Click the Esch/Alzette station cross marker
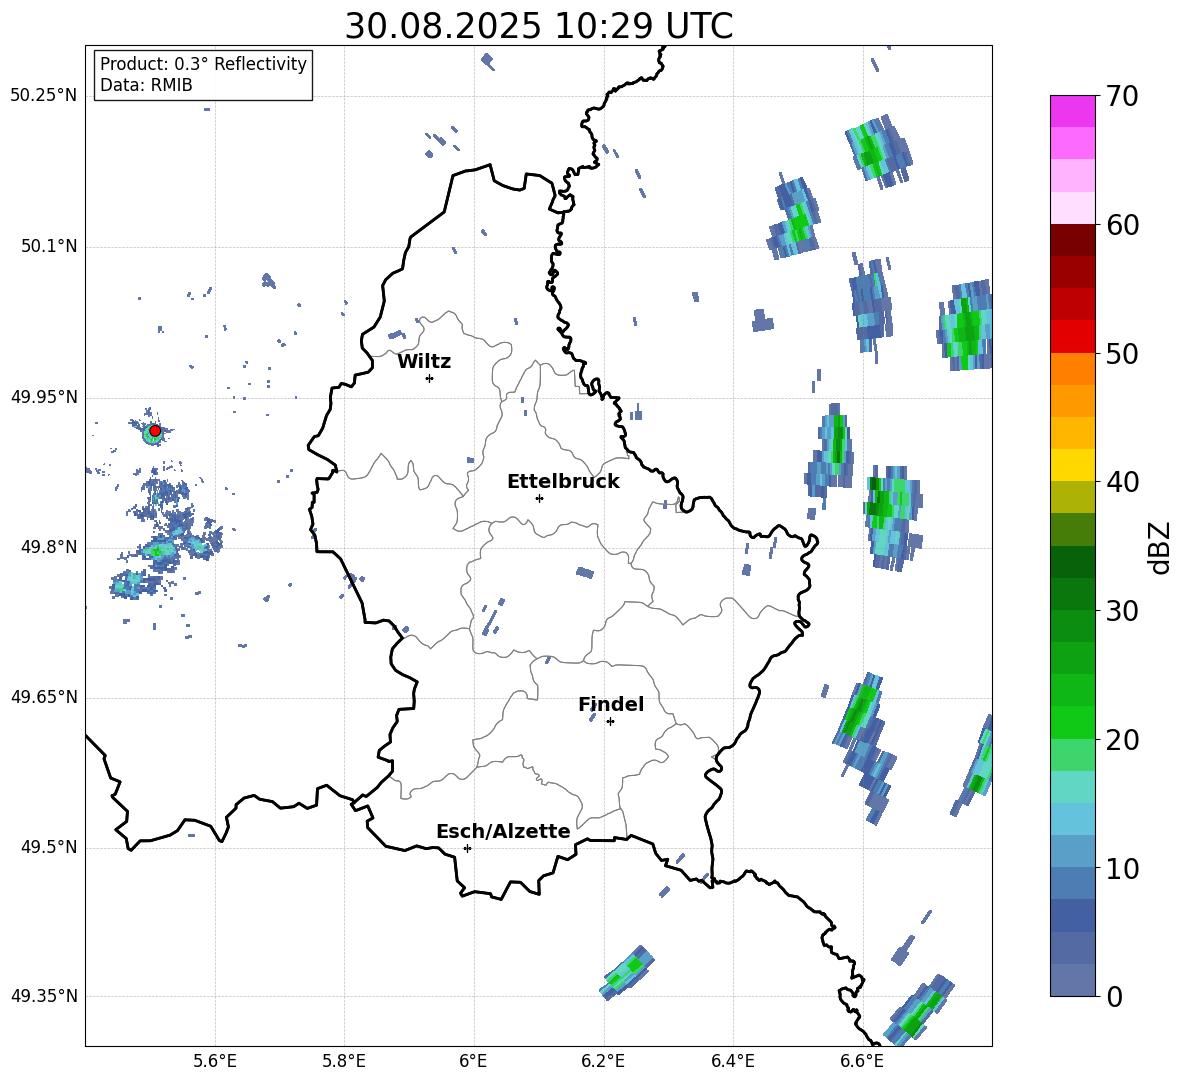This screenshot has height=1081, width=1184. tap(467, 848)
